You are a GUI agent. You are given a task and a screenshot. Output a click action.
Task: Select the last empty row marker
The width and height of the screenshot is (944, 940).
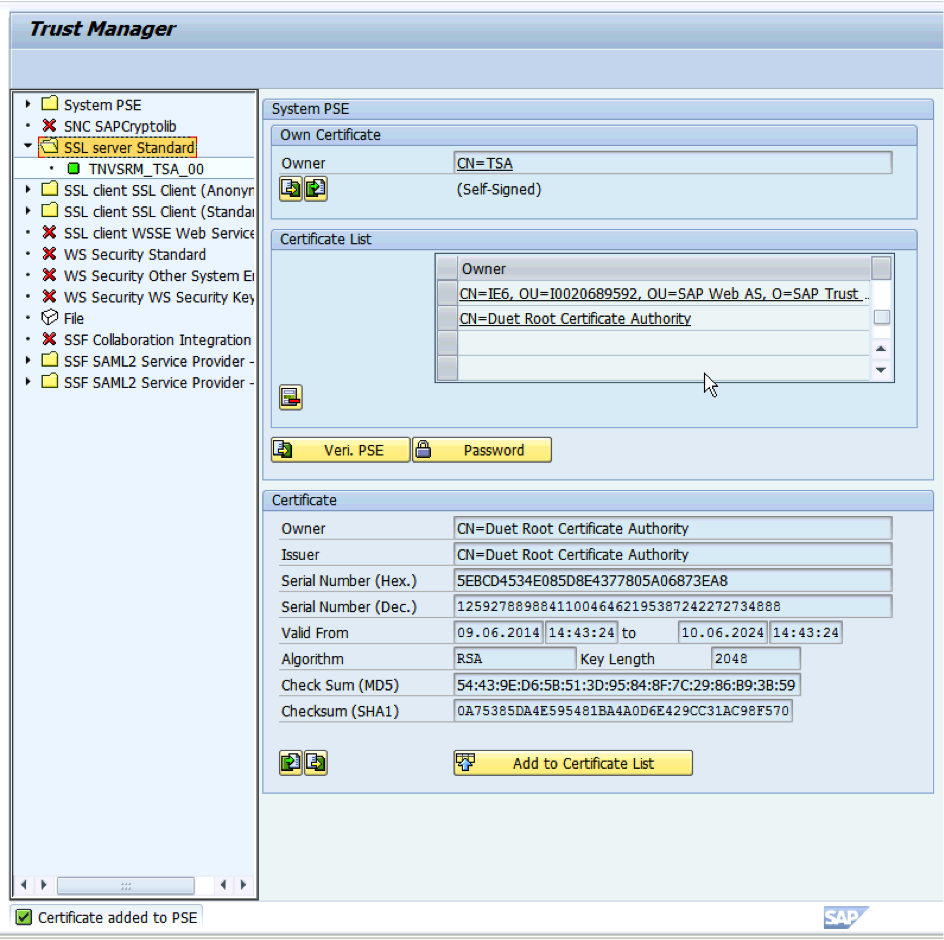[447, 368]
